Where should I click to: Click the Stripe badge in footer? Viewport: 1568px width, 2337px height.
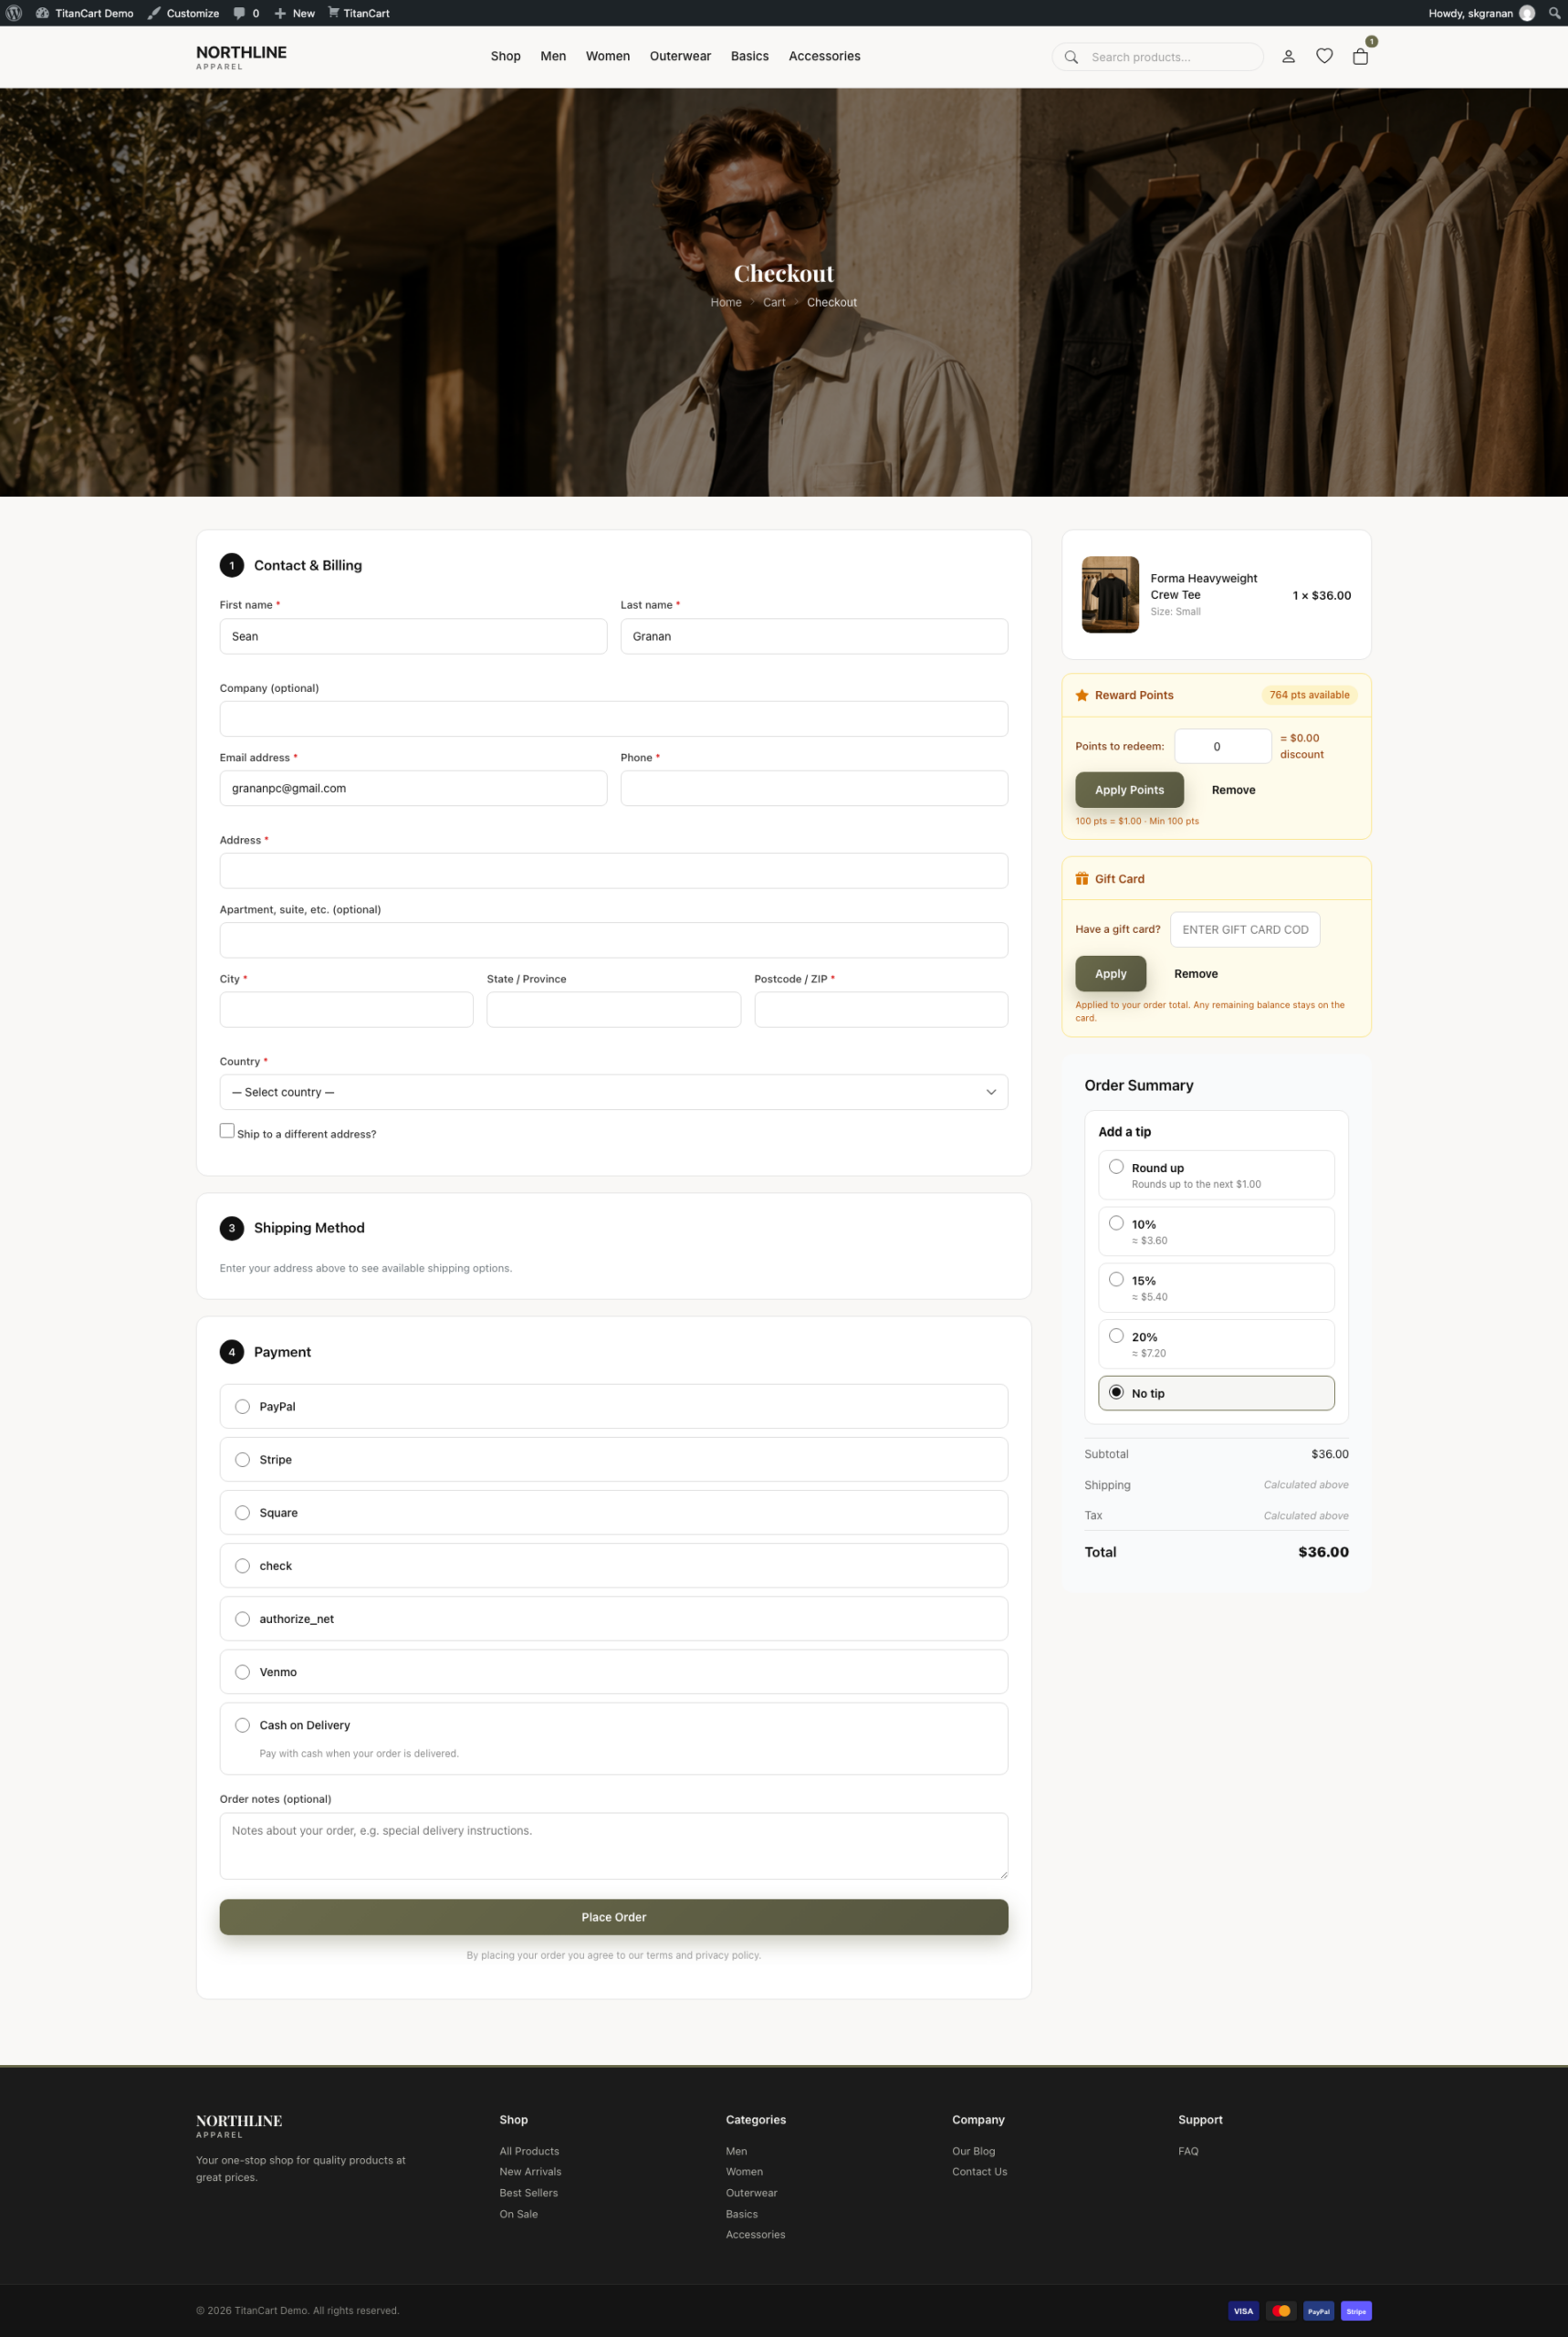(x=1356, y=2311)
